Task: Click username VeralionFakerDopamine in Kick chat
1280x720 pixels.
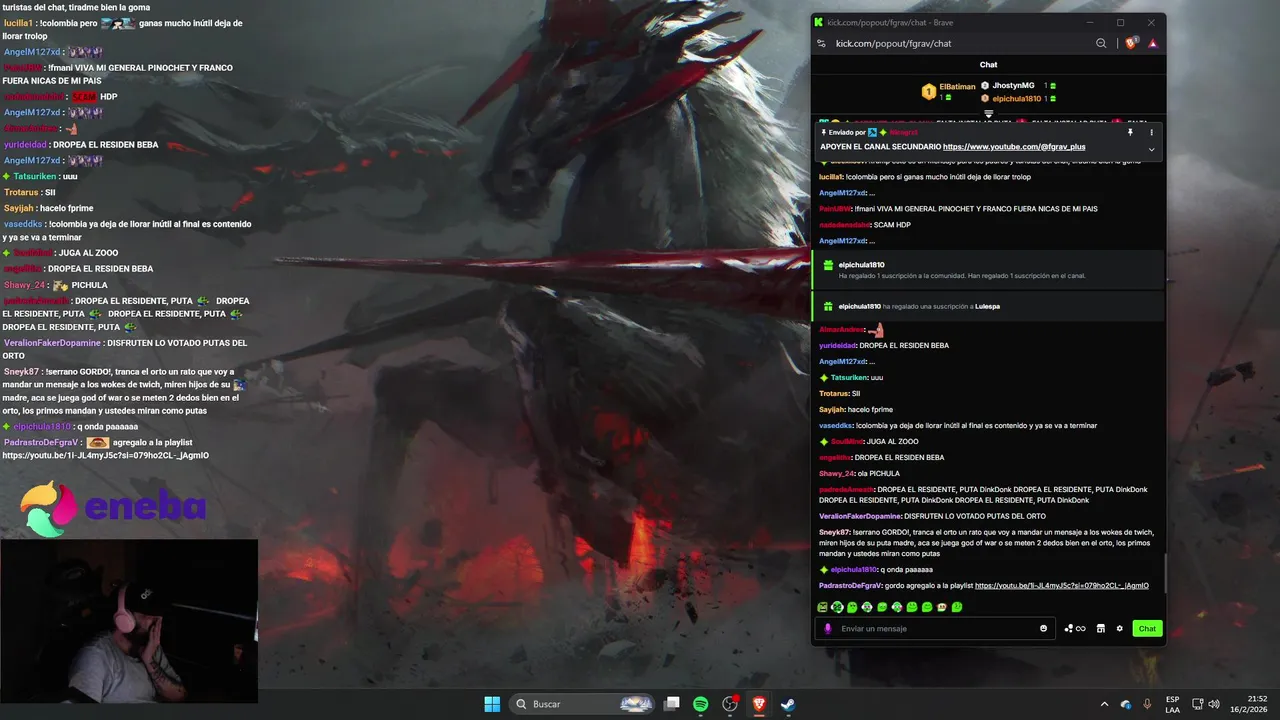Action: click(860, 516)
